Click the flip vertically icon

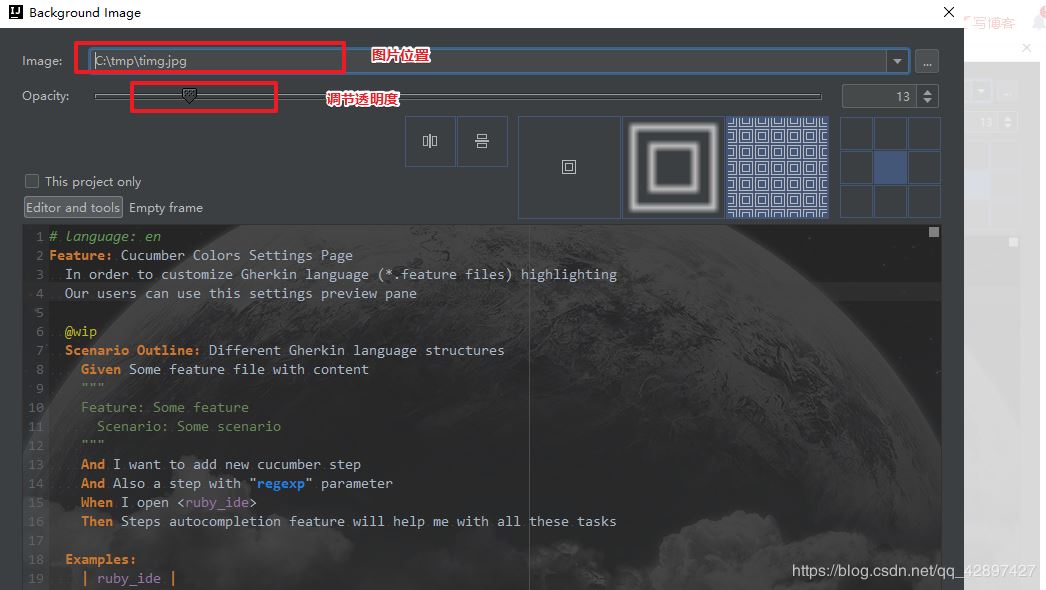coord(482,141)
